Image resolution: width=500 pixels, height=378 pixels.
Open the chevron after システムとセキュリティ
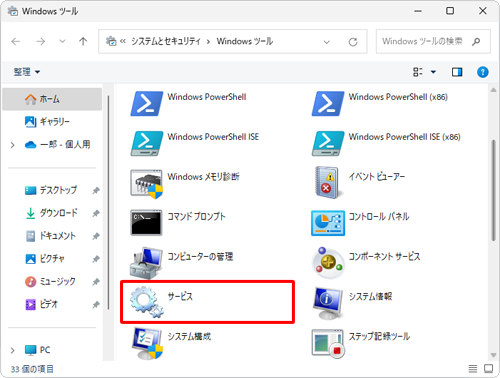pos(208,42)
